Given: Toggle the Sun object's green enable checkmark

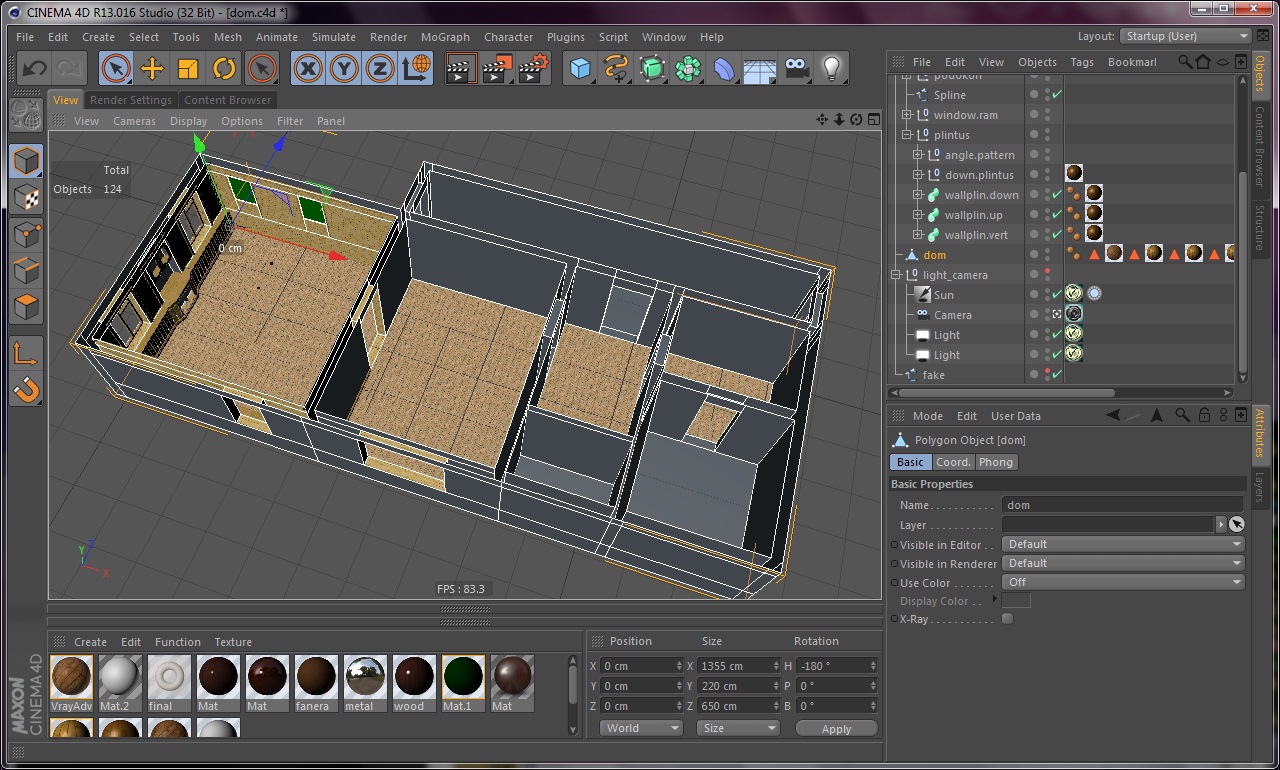Looking at the screenshot, I should (1057, 295).
